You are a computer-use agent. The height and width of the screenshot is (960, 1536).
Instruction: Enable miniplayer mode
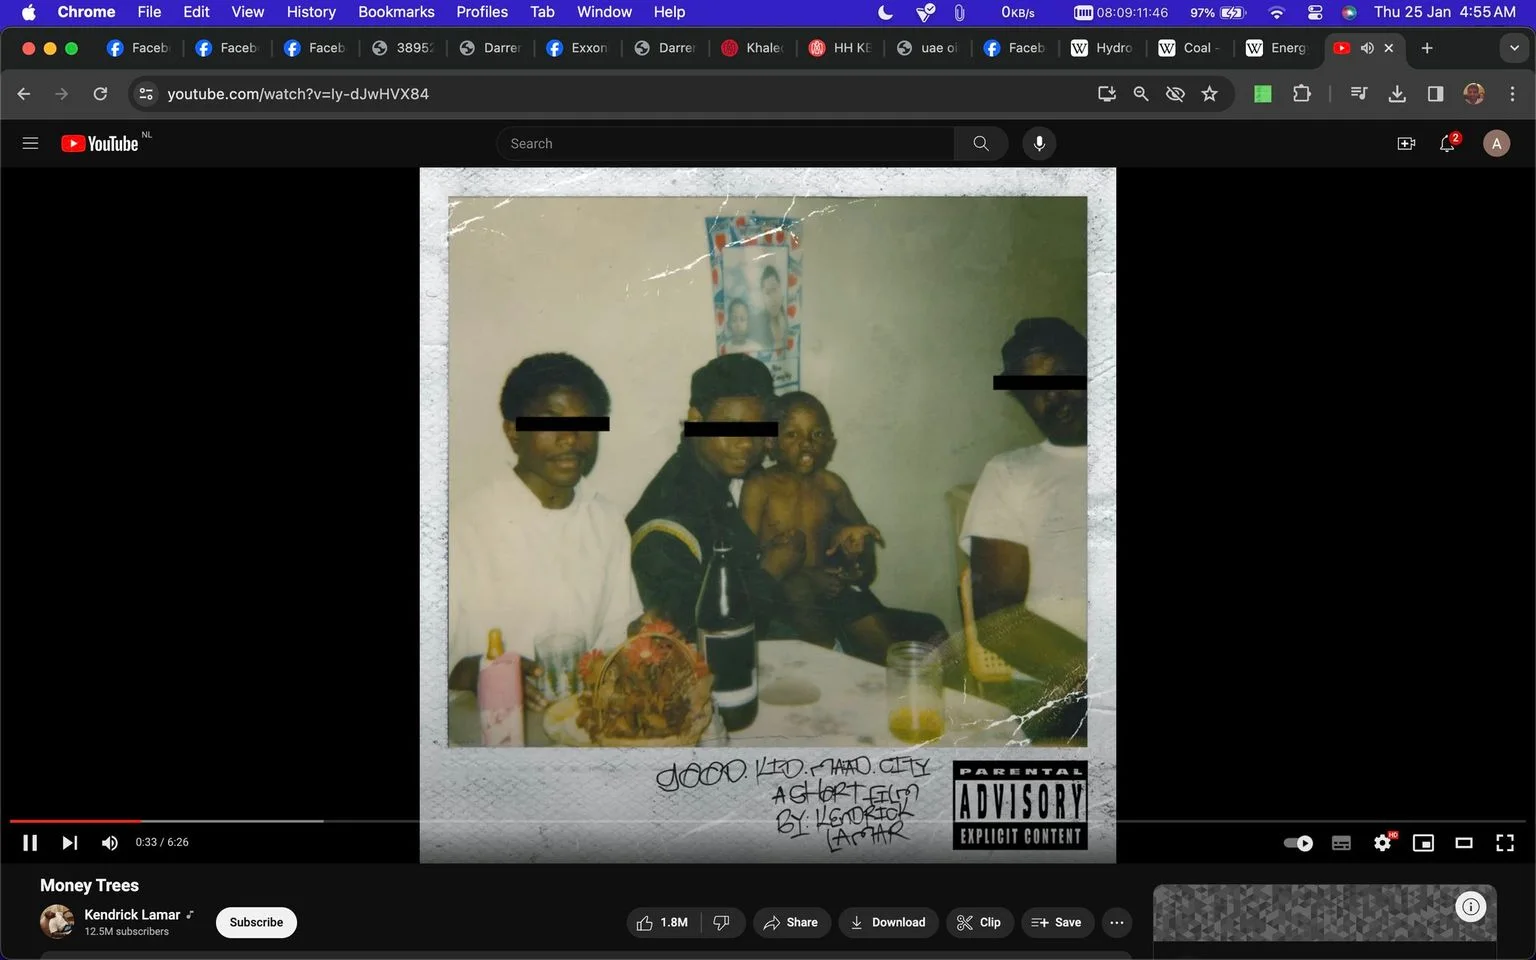pos(1423,843)
